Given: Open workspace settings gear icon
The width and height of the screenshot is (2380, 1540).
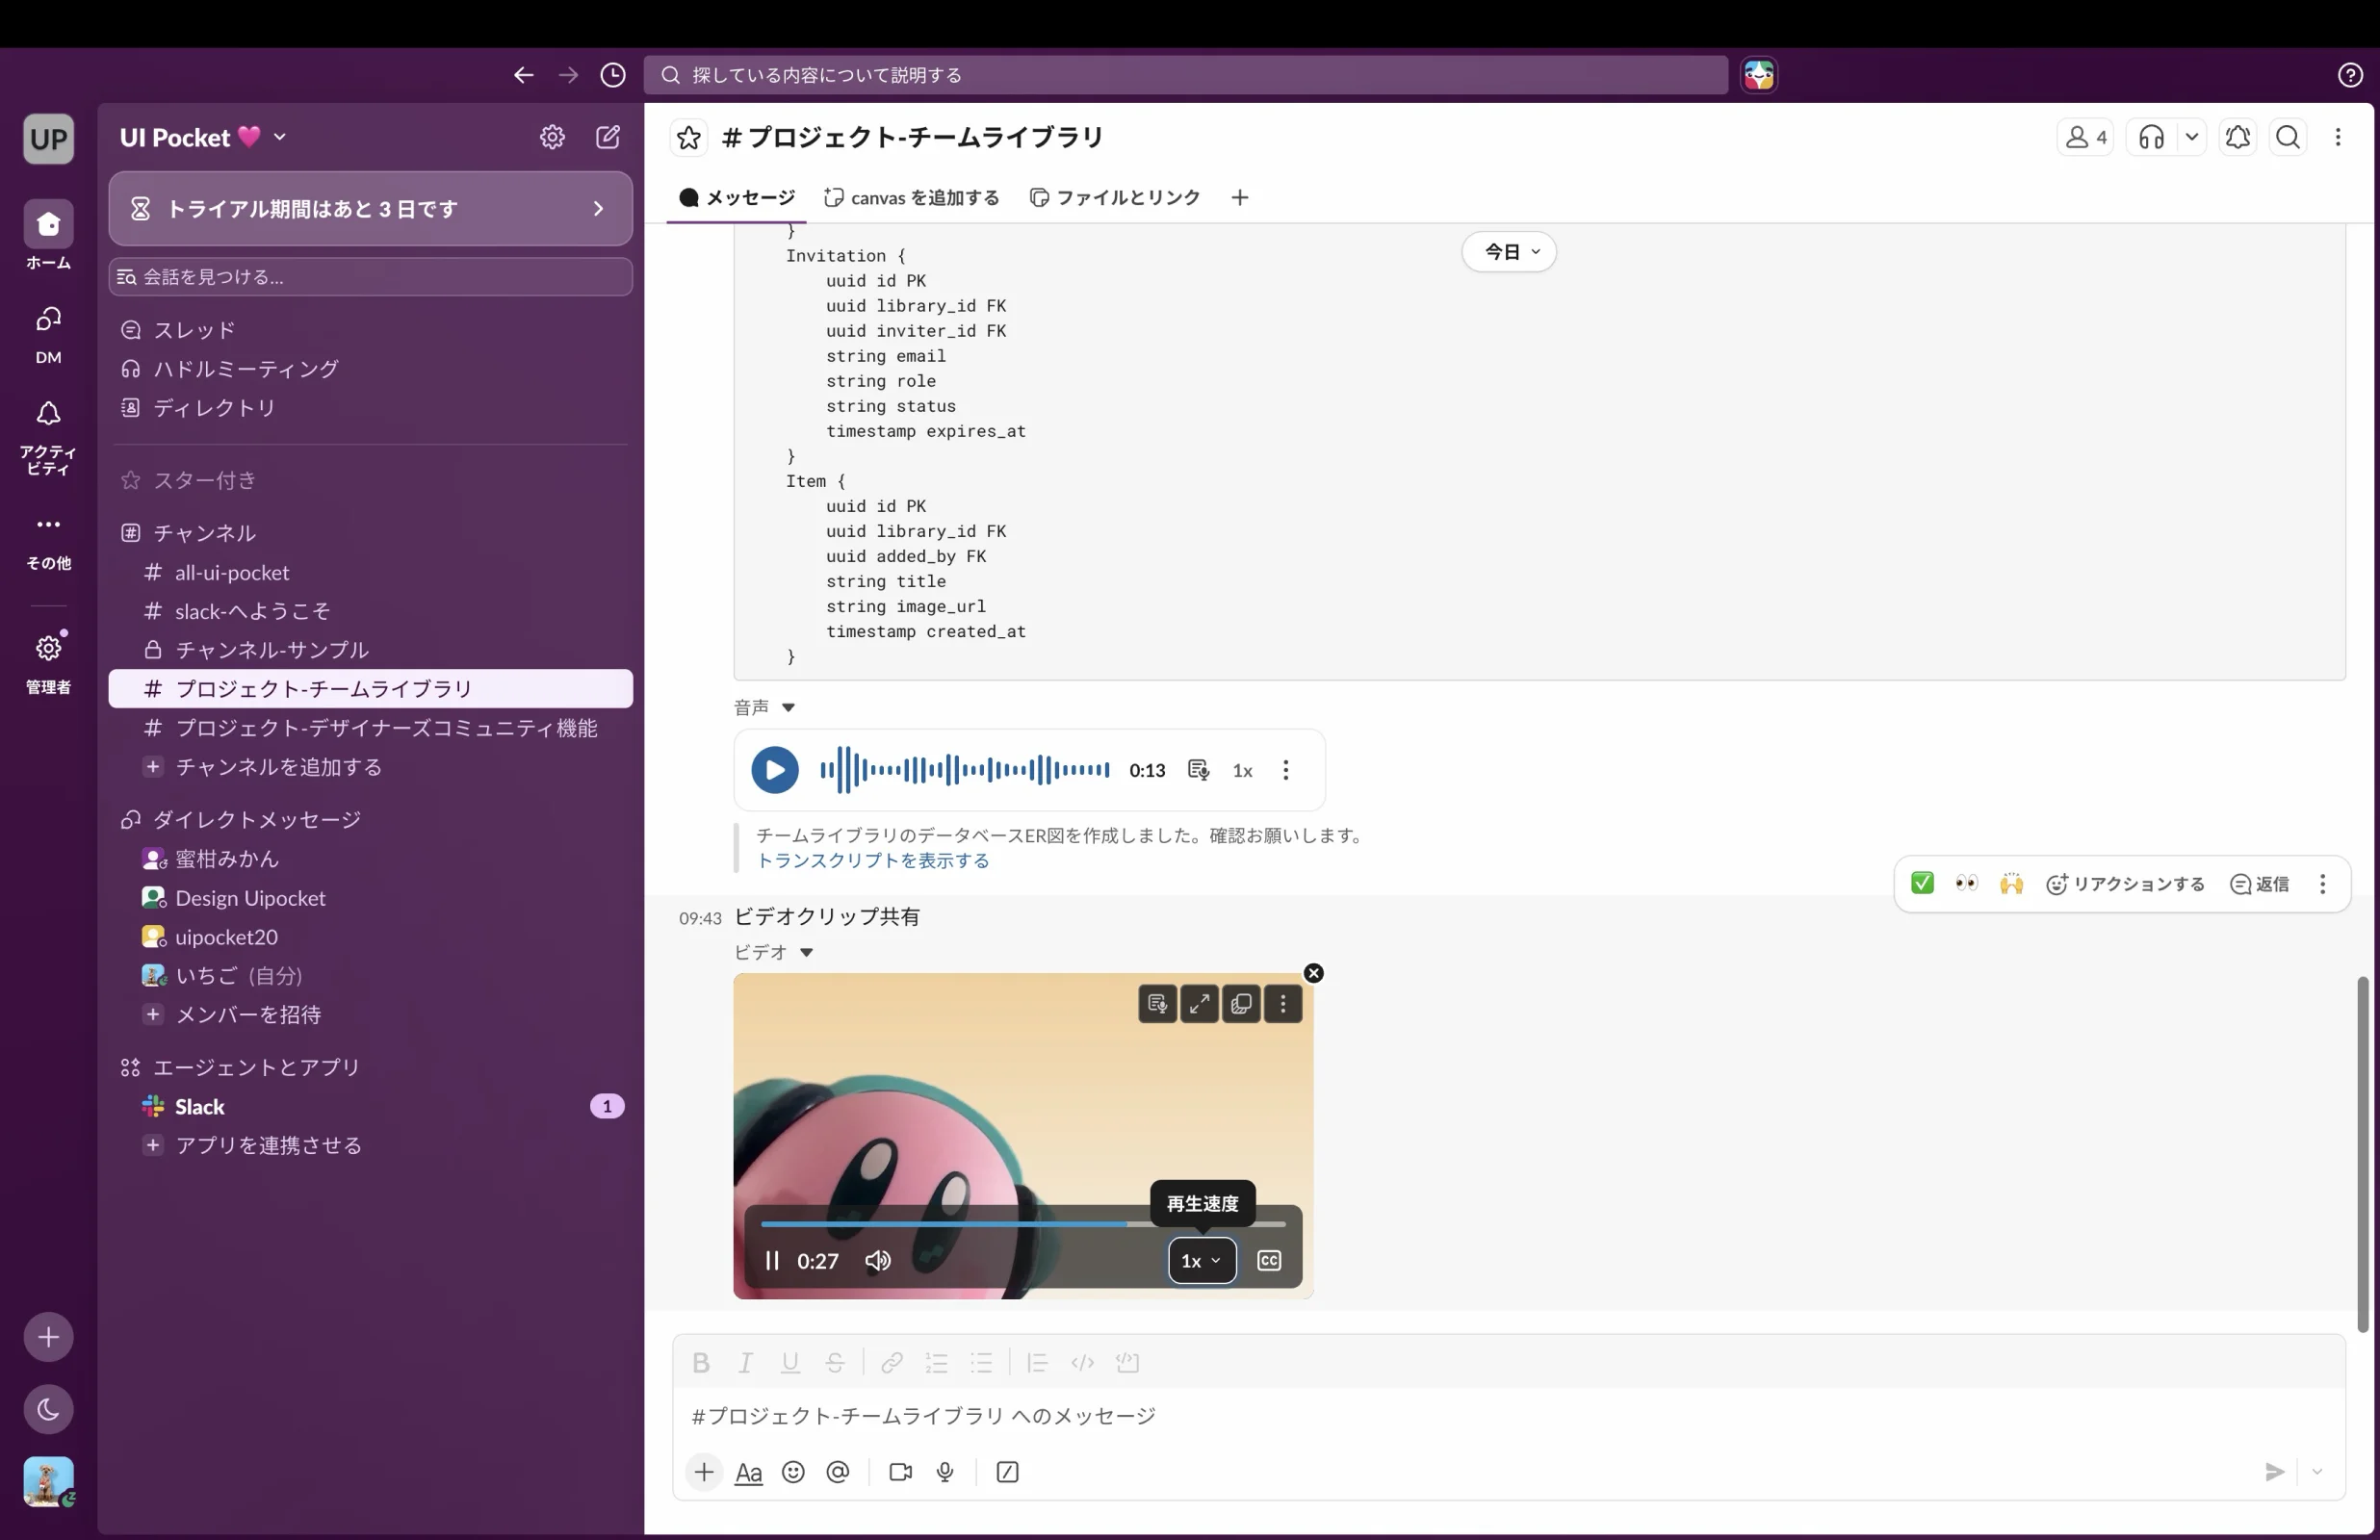Looking at the screenshot, I should point(552,137).
